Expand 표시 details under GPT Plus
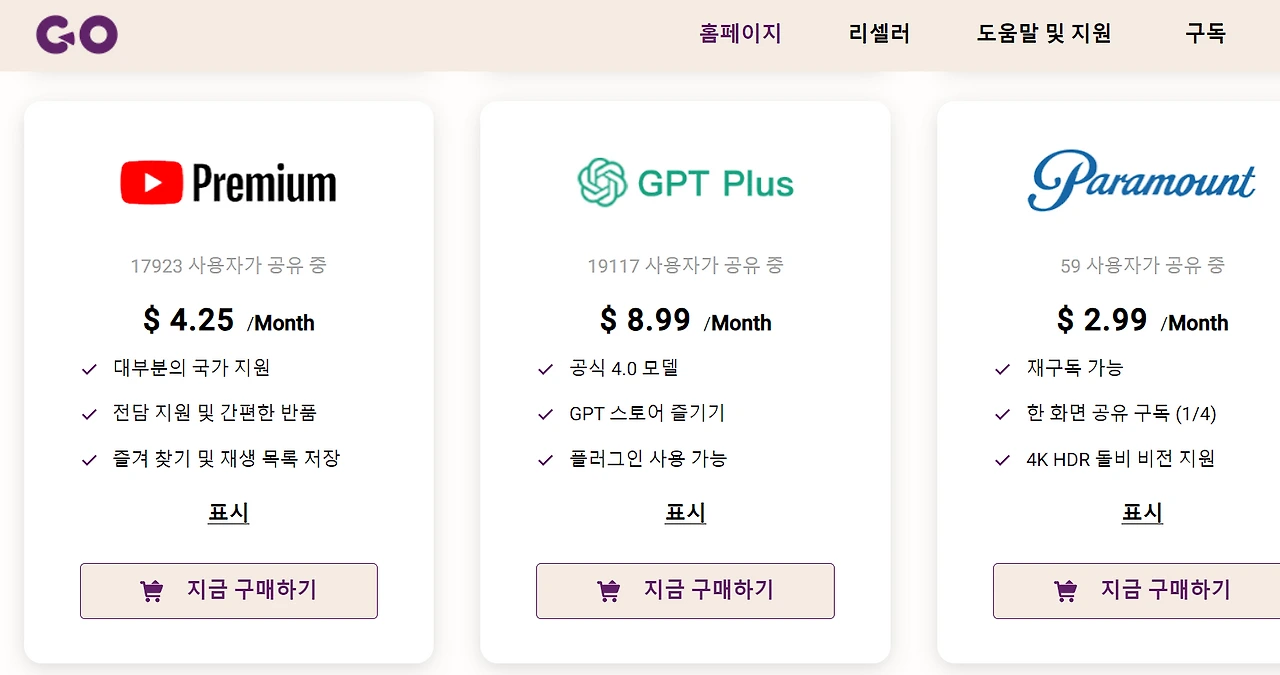The width and height of the screenshot is (1280, 675). point(685,513)
